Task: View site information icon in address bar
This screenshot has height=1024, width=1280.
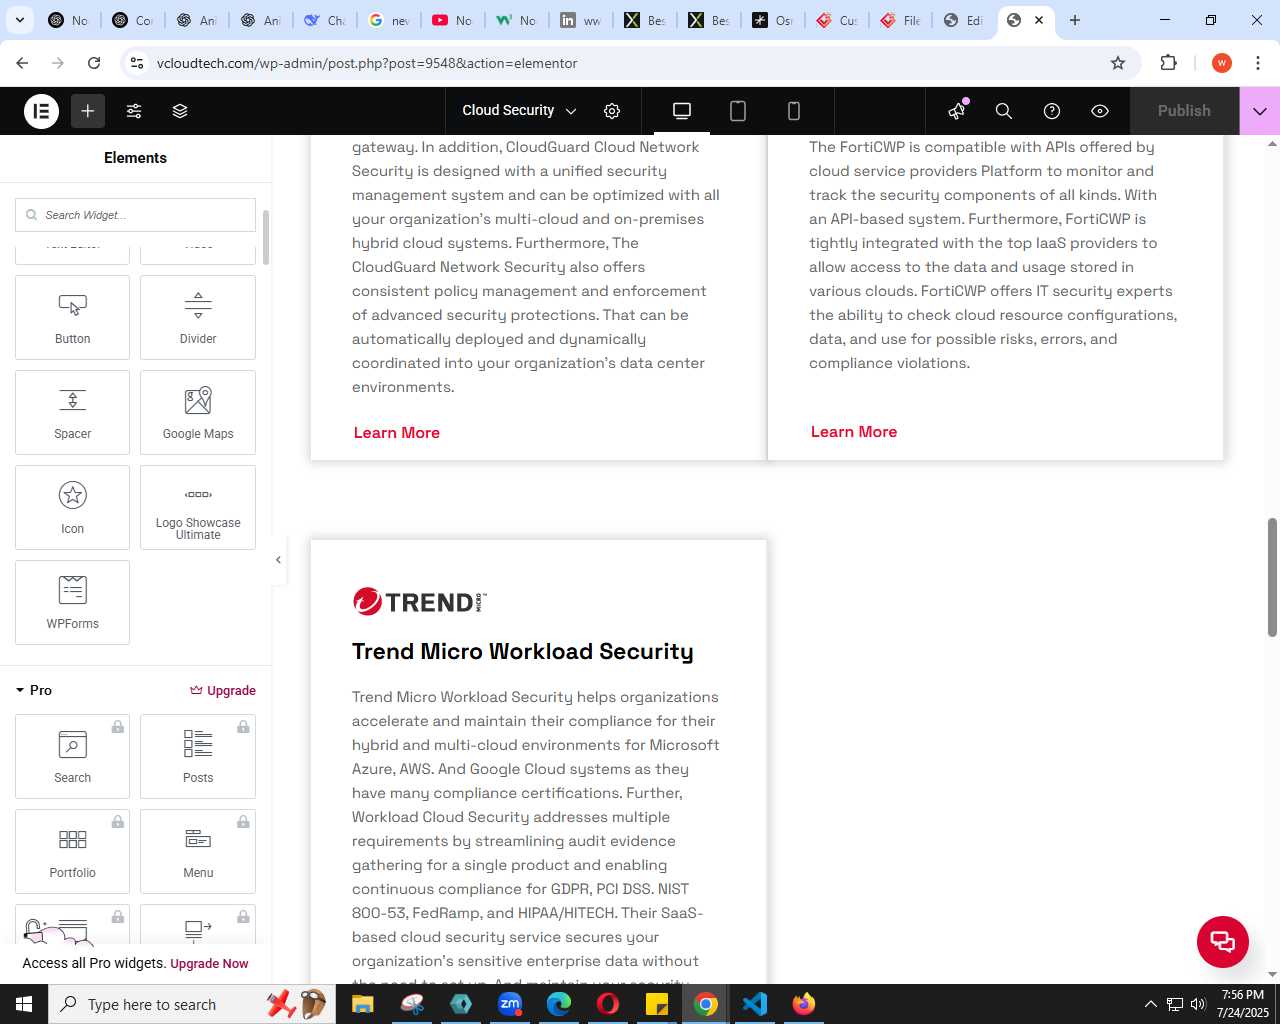Action: tap(137, 63)
